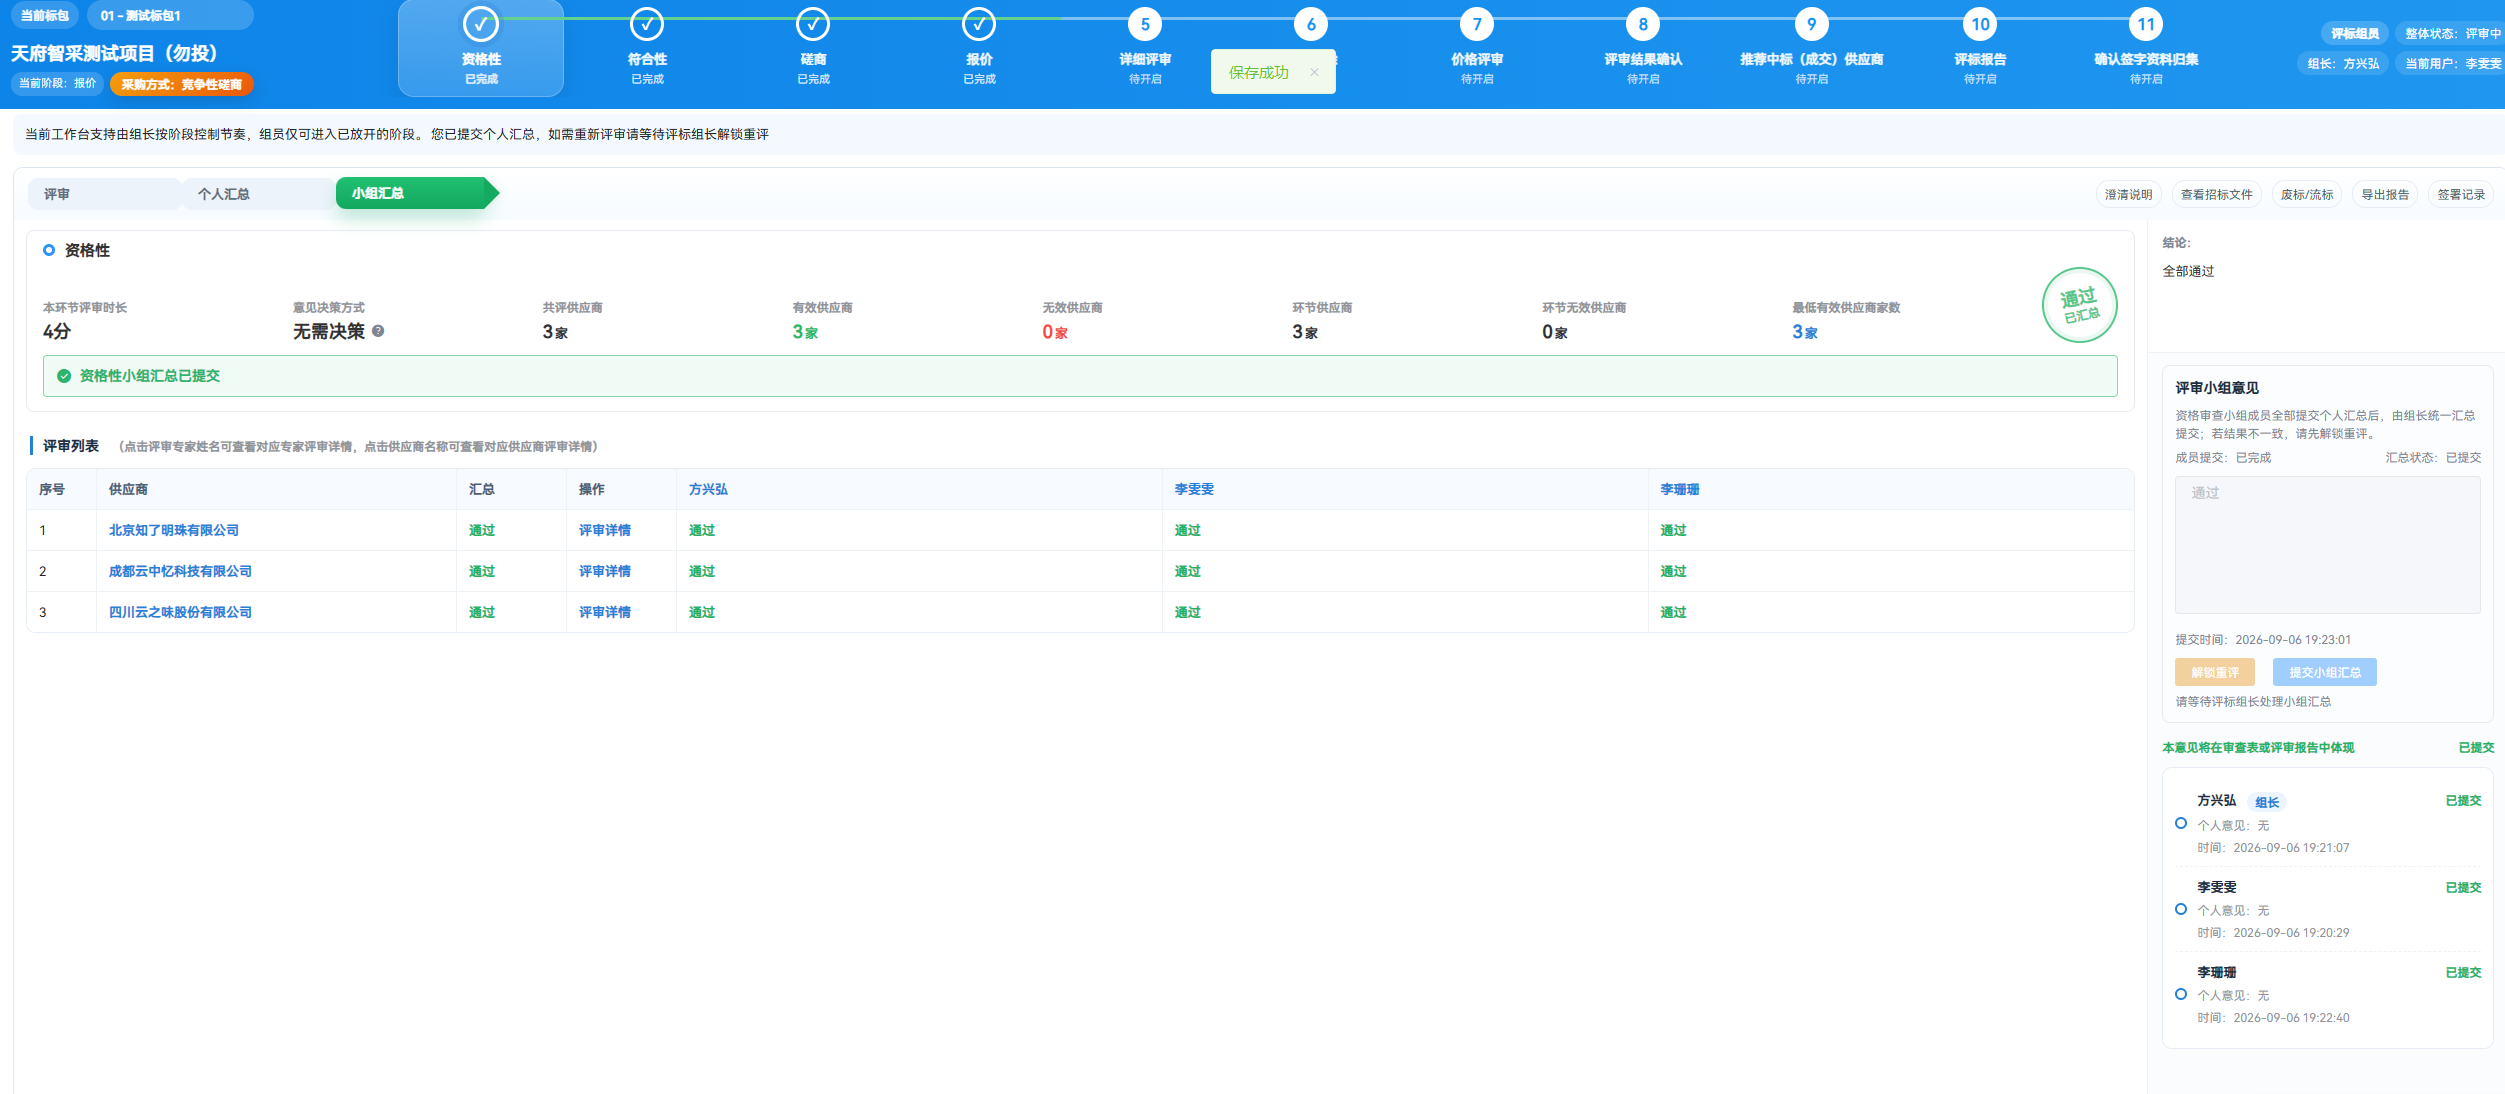Screen dimensions: 2505x1094
Task: Switch to the 评审 tab
Action: 104,194
